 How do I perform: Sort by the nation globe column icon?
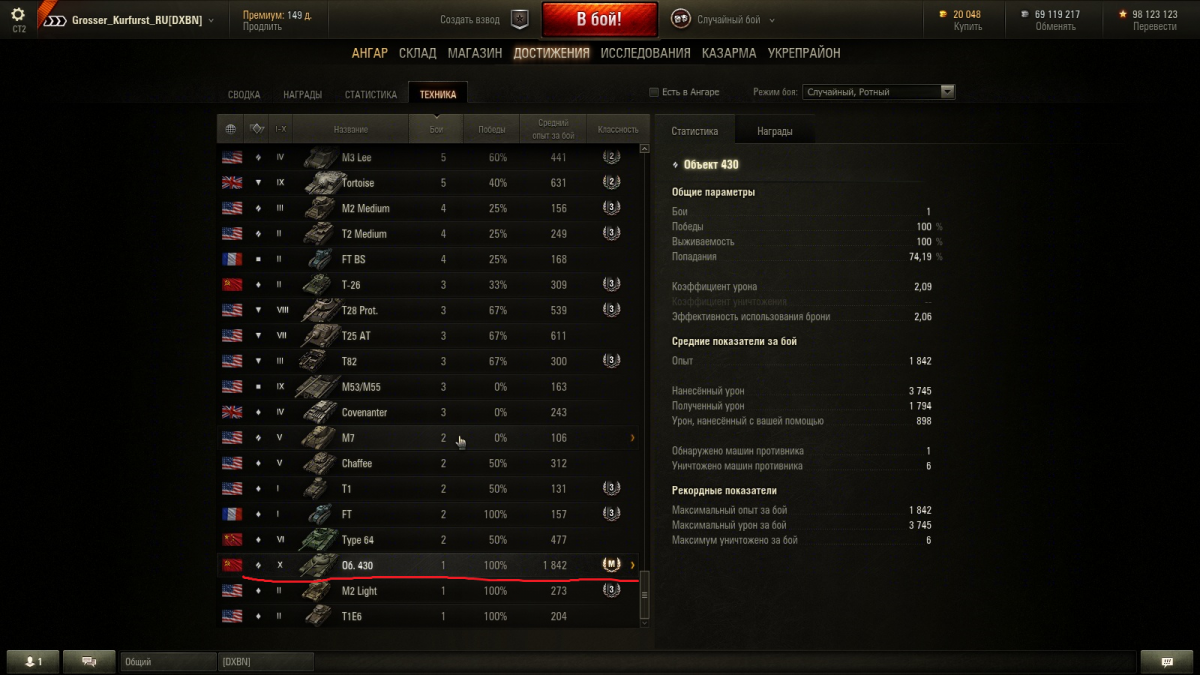[231, 129]
